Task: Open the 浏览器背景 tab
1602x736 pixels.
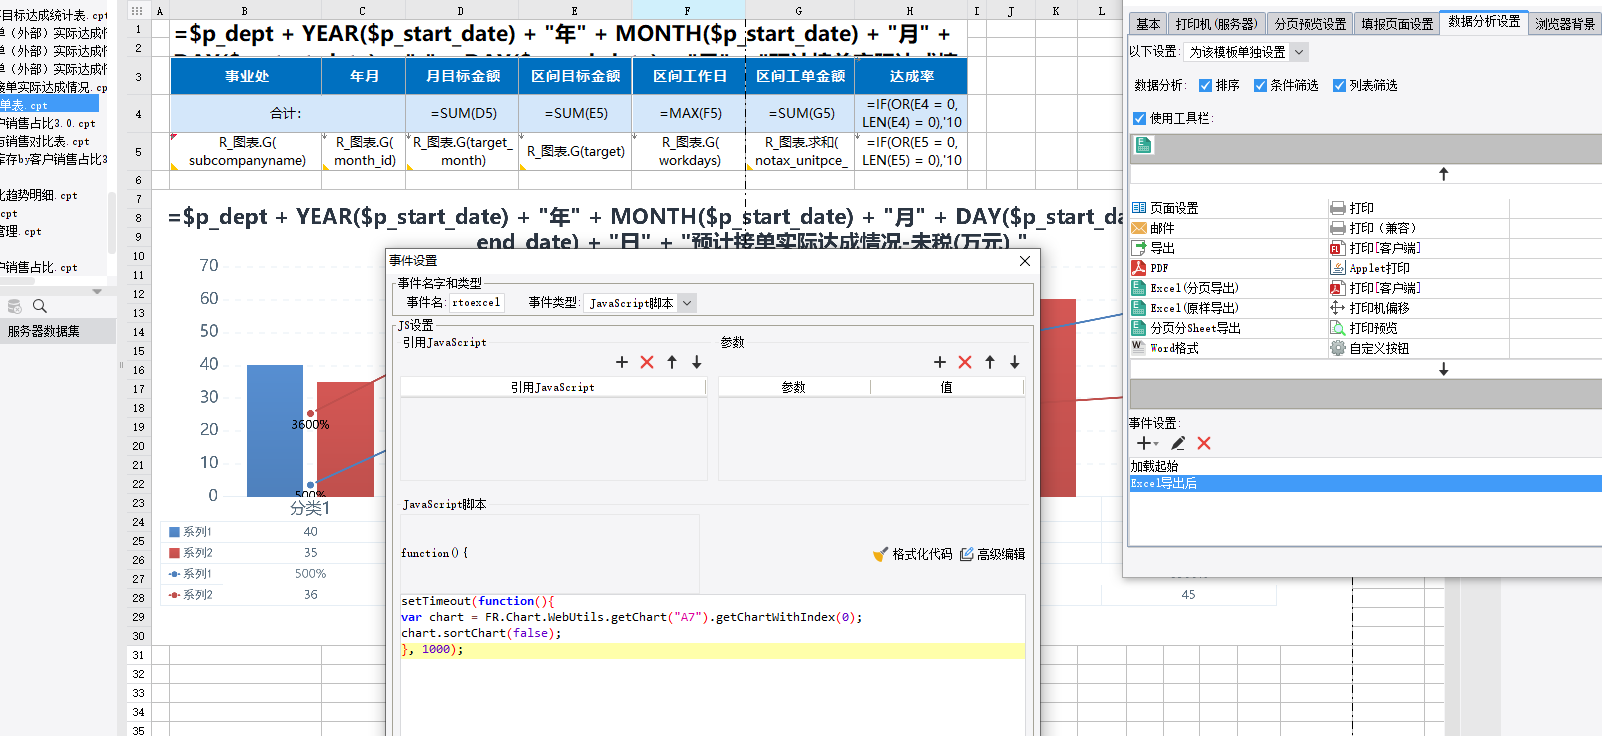Action: (x=1565, y=23)
